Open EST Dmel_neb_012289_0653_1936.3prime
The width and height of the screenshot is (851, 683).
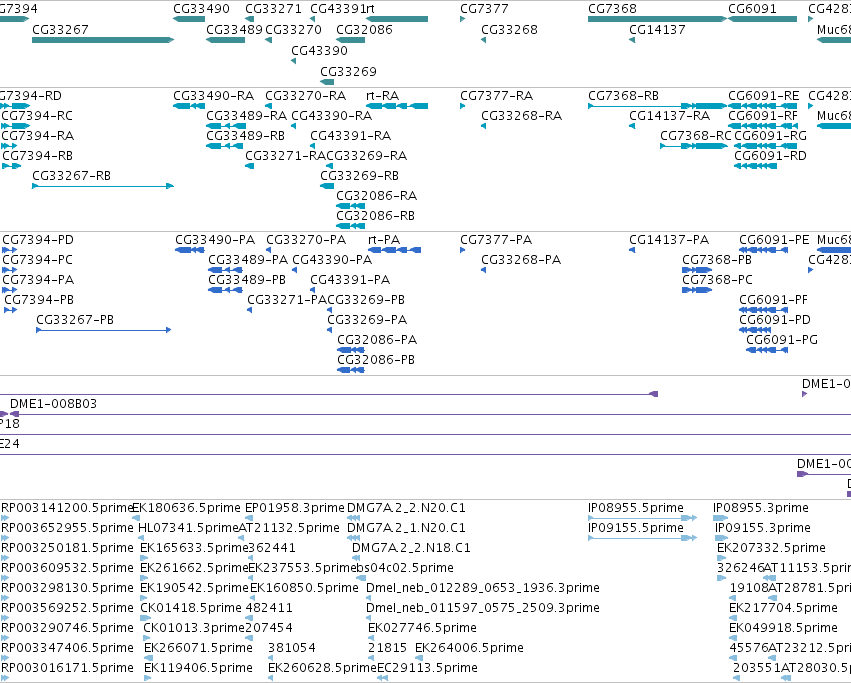[483, 588]
